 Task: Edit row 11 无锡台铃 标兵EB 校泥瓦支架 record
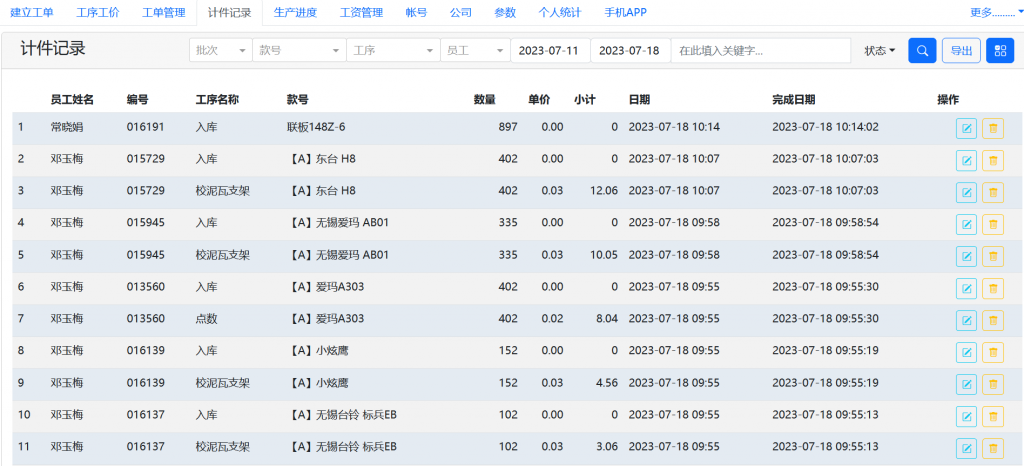pyautogui.click(x=966, y=448)
